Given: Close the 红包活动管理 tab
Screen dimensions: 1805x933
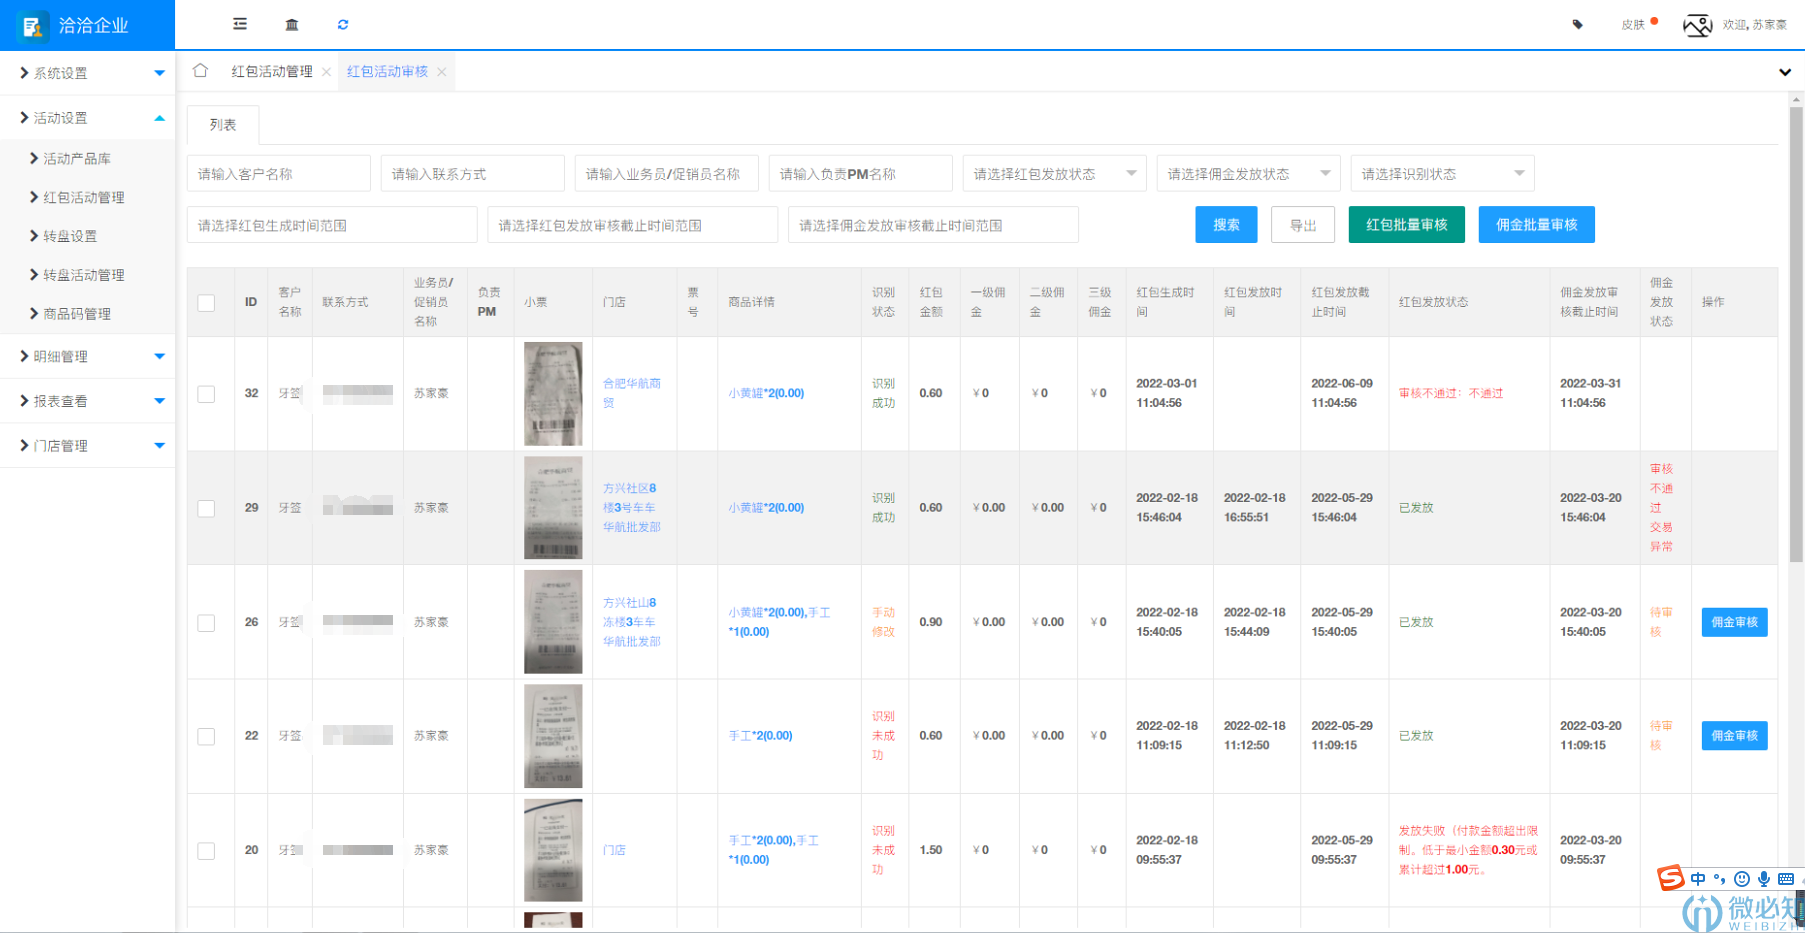Looking at the screenshot, I should click(326, 72).
